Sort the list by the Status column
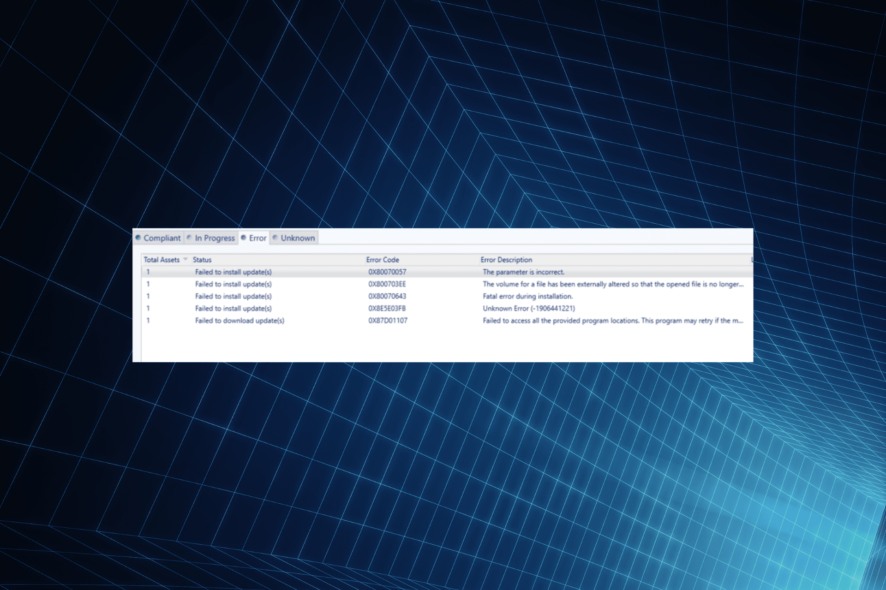Image resolution: width=886 pixels, height=590 pixels. point(203,259)
